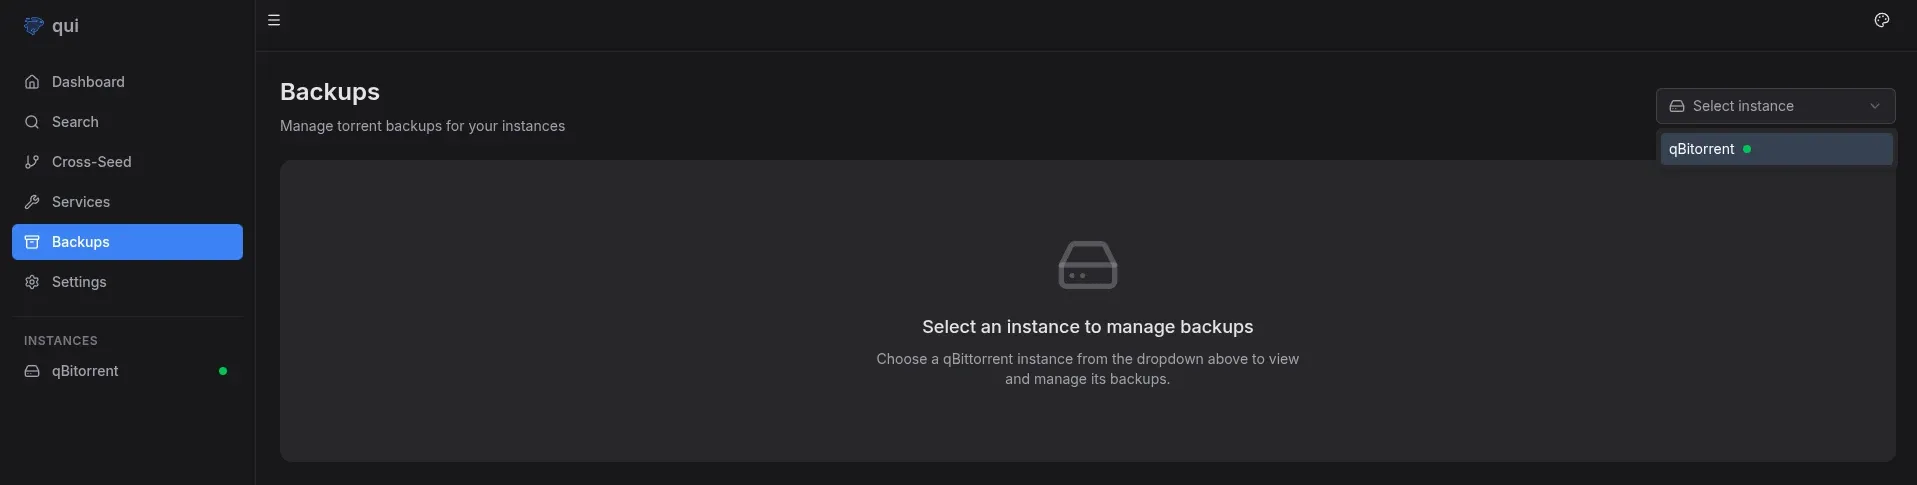Open the Dashboard page

click(88, 82)
